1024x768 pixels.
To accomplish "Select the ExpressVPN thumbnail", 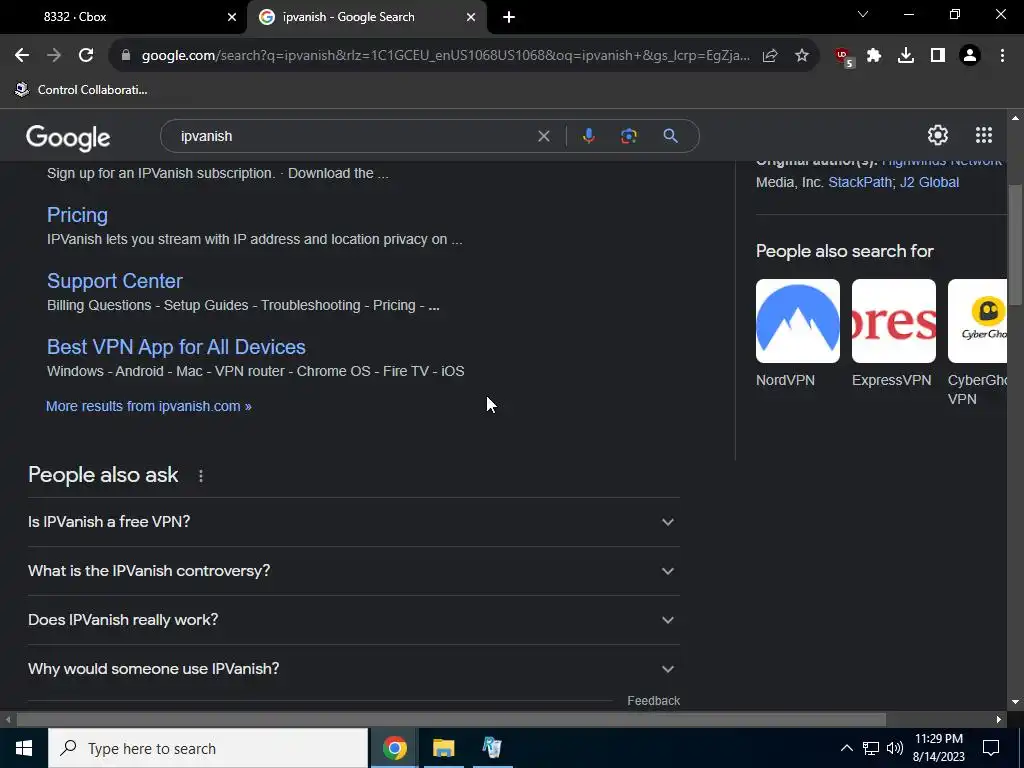I will [x=893, y=321].
